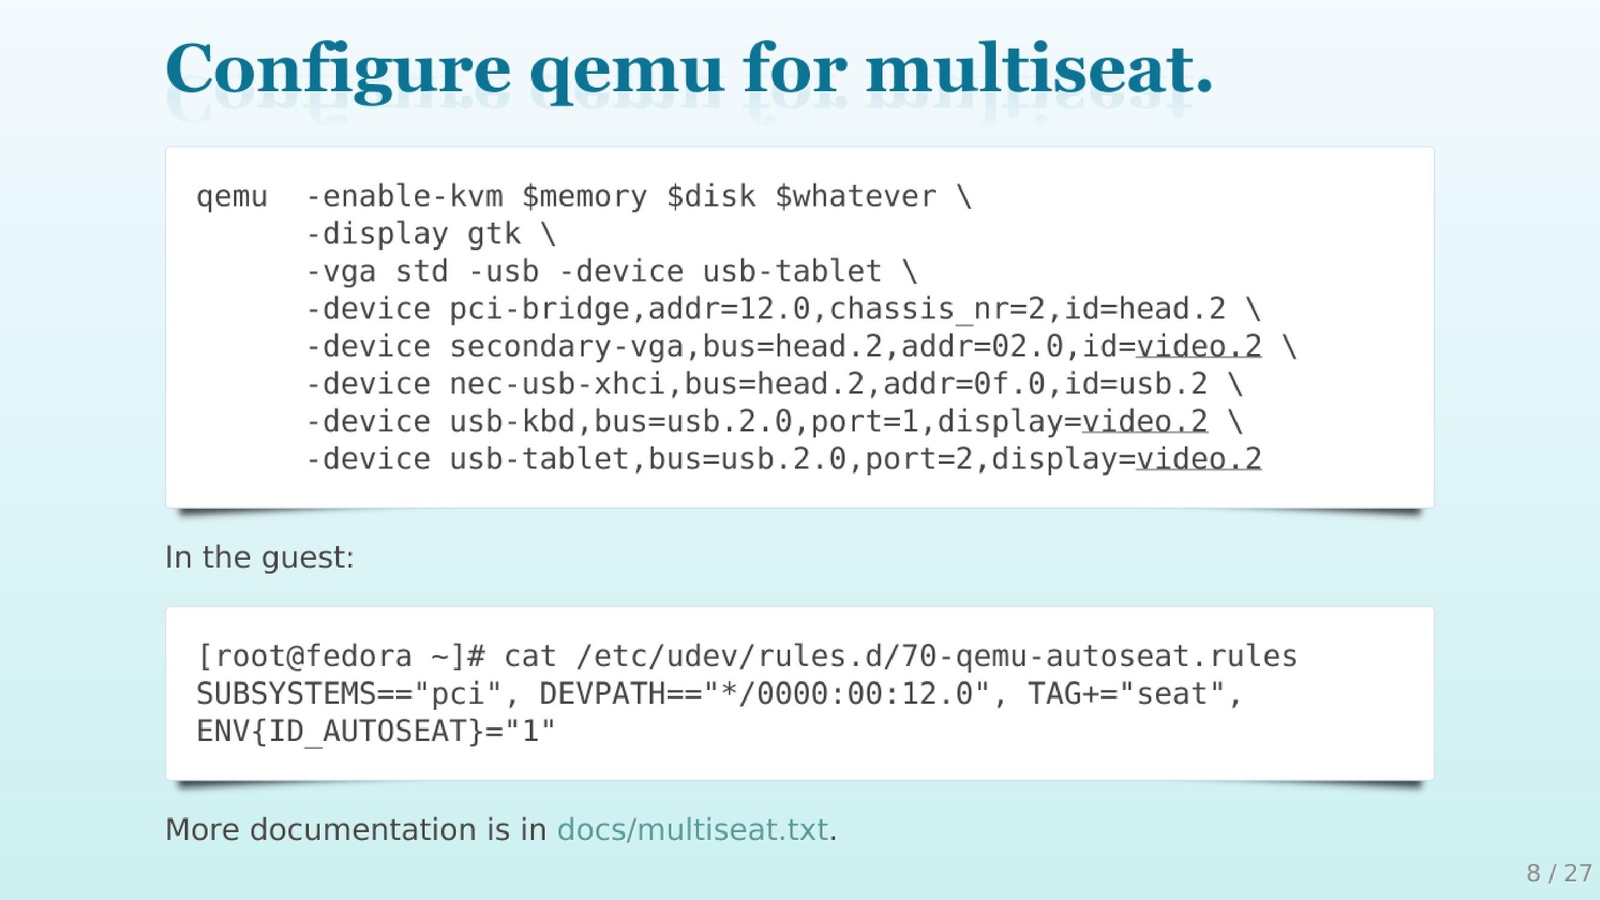1600x900 pixels.
Task: Click the slide counter '8 / 27'
Action: 1558,873
